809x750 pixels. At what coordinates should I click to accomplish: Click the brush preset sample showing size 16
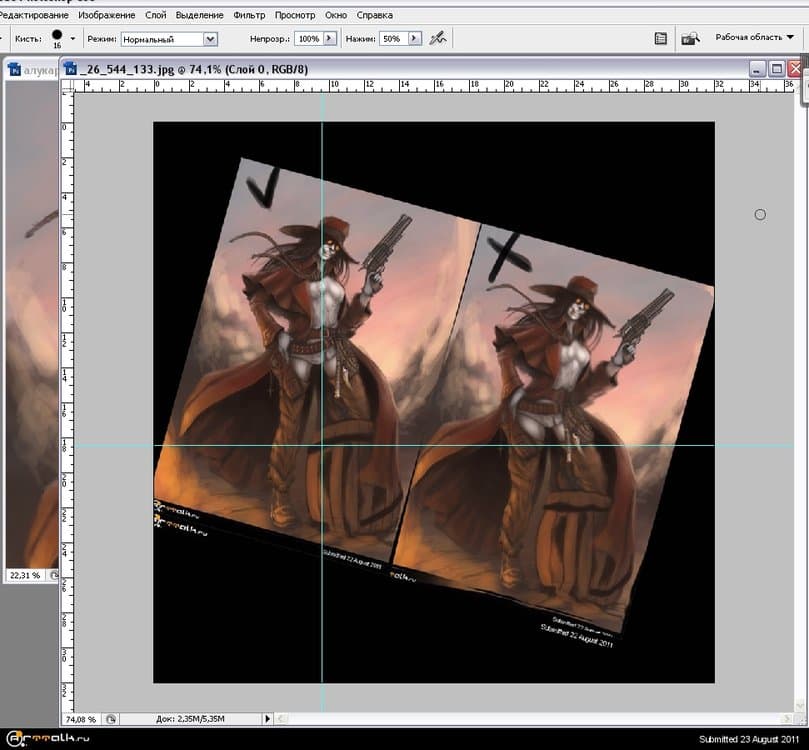click(57, 38)
